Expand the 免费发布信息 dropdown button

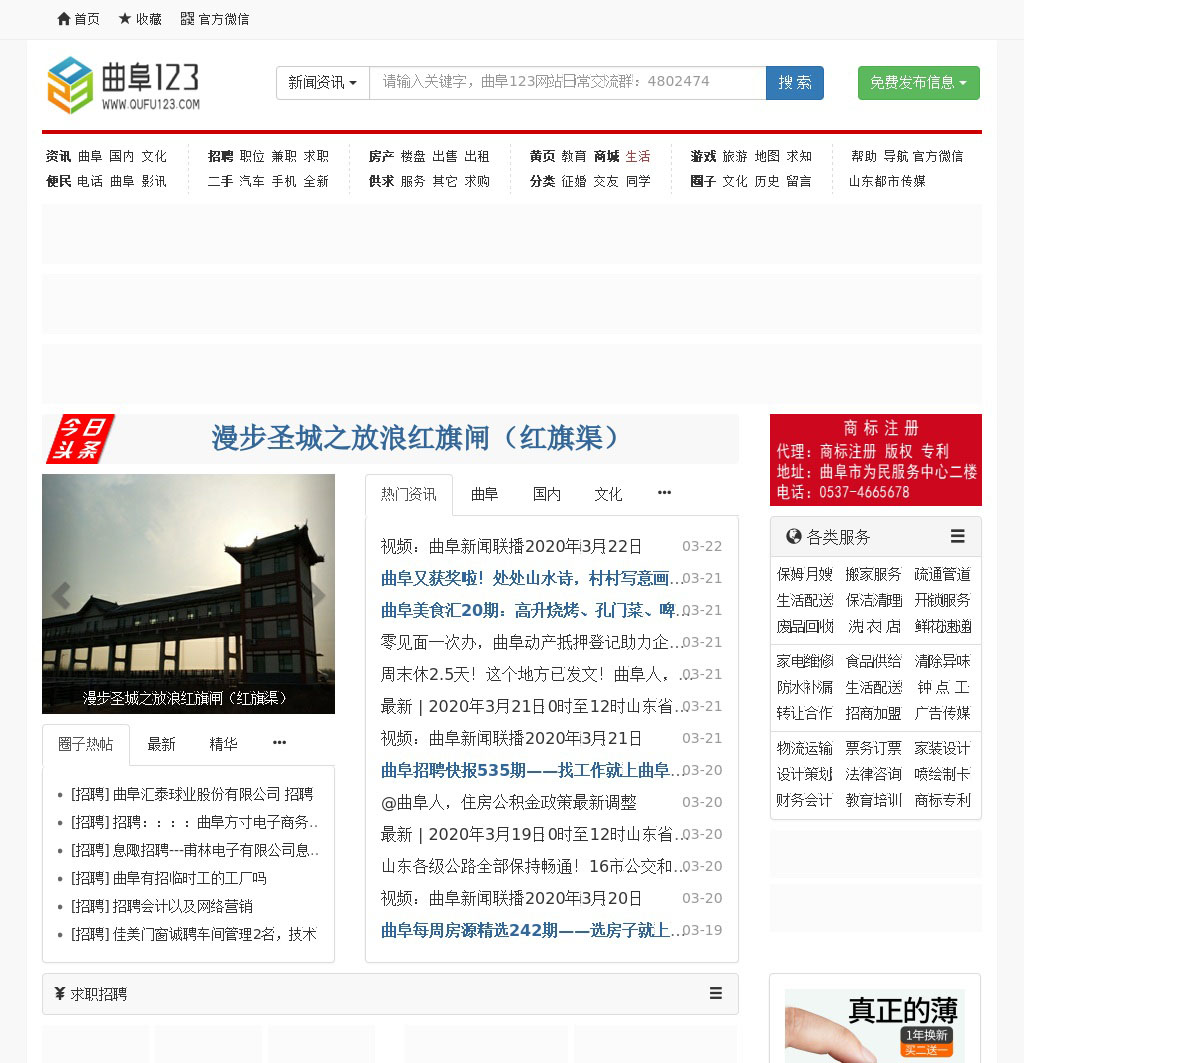coord(918,83)
